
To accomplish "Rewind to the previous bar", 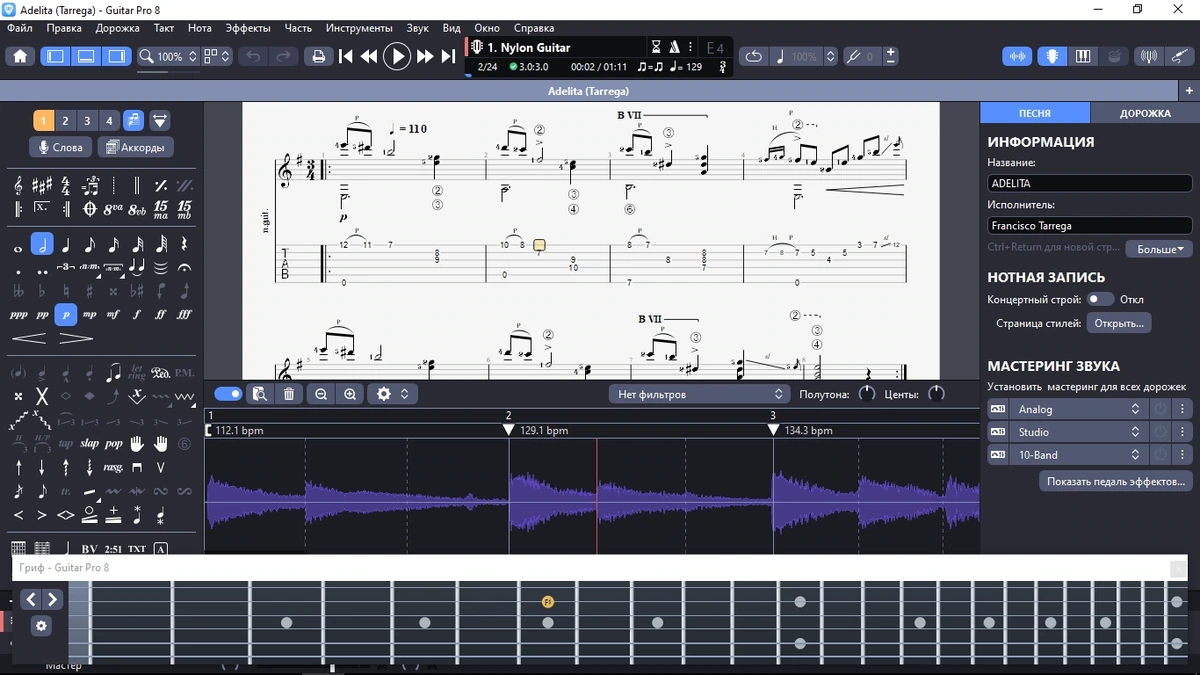I will coord(369,56).
